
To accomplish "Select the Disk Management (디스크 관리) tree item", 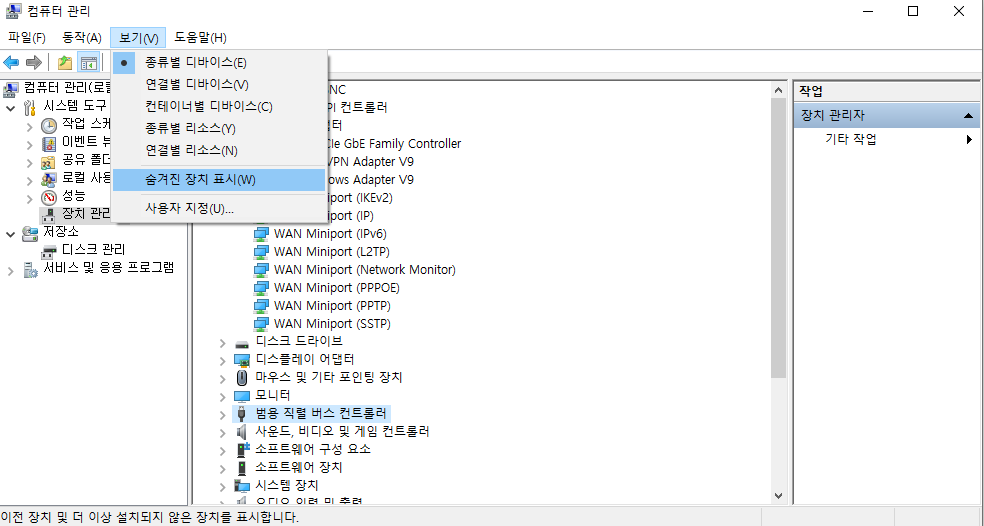I will pyautogui.click(x=94, y=250).
